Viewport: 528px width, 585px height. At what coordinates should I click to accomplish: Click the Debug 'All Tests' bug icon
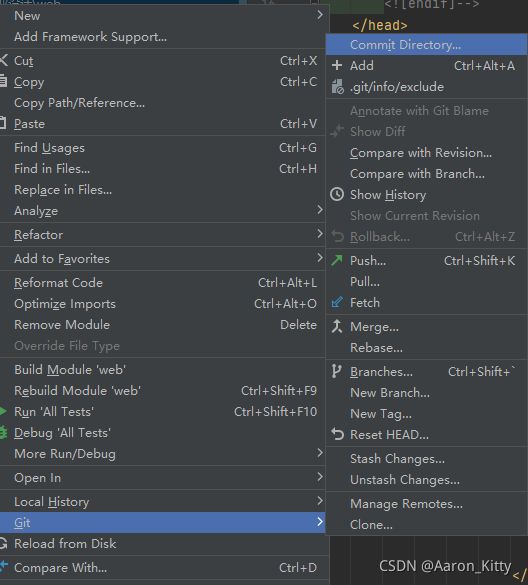coord(3,433)
